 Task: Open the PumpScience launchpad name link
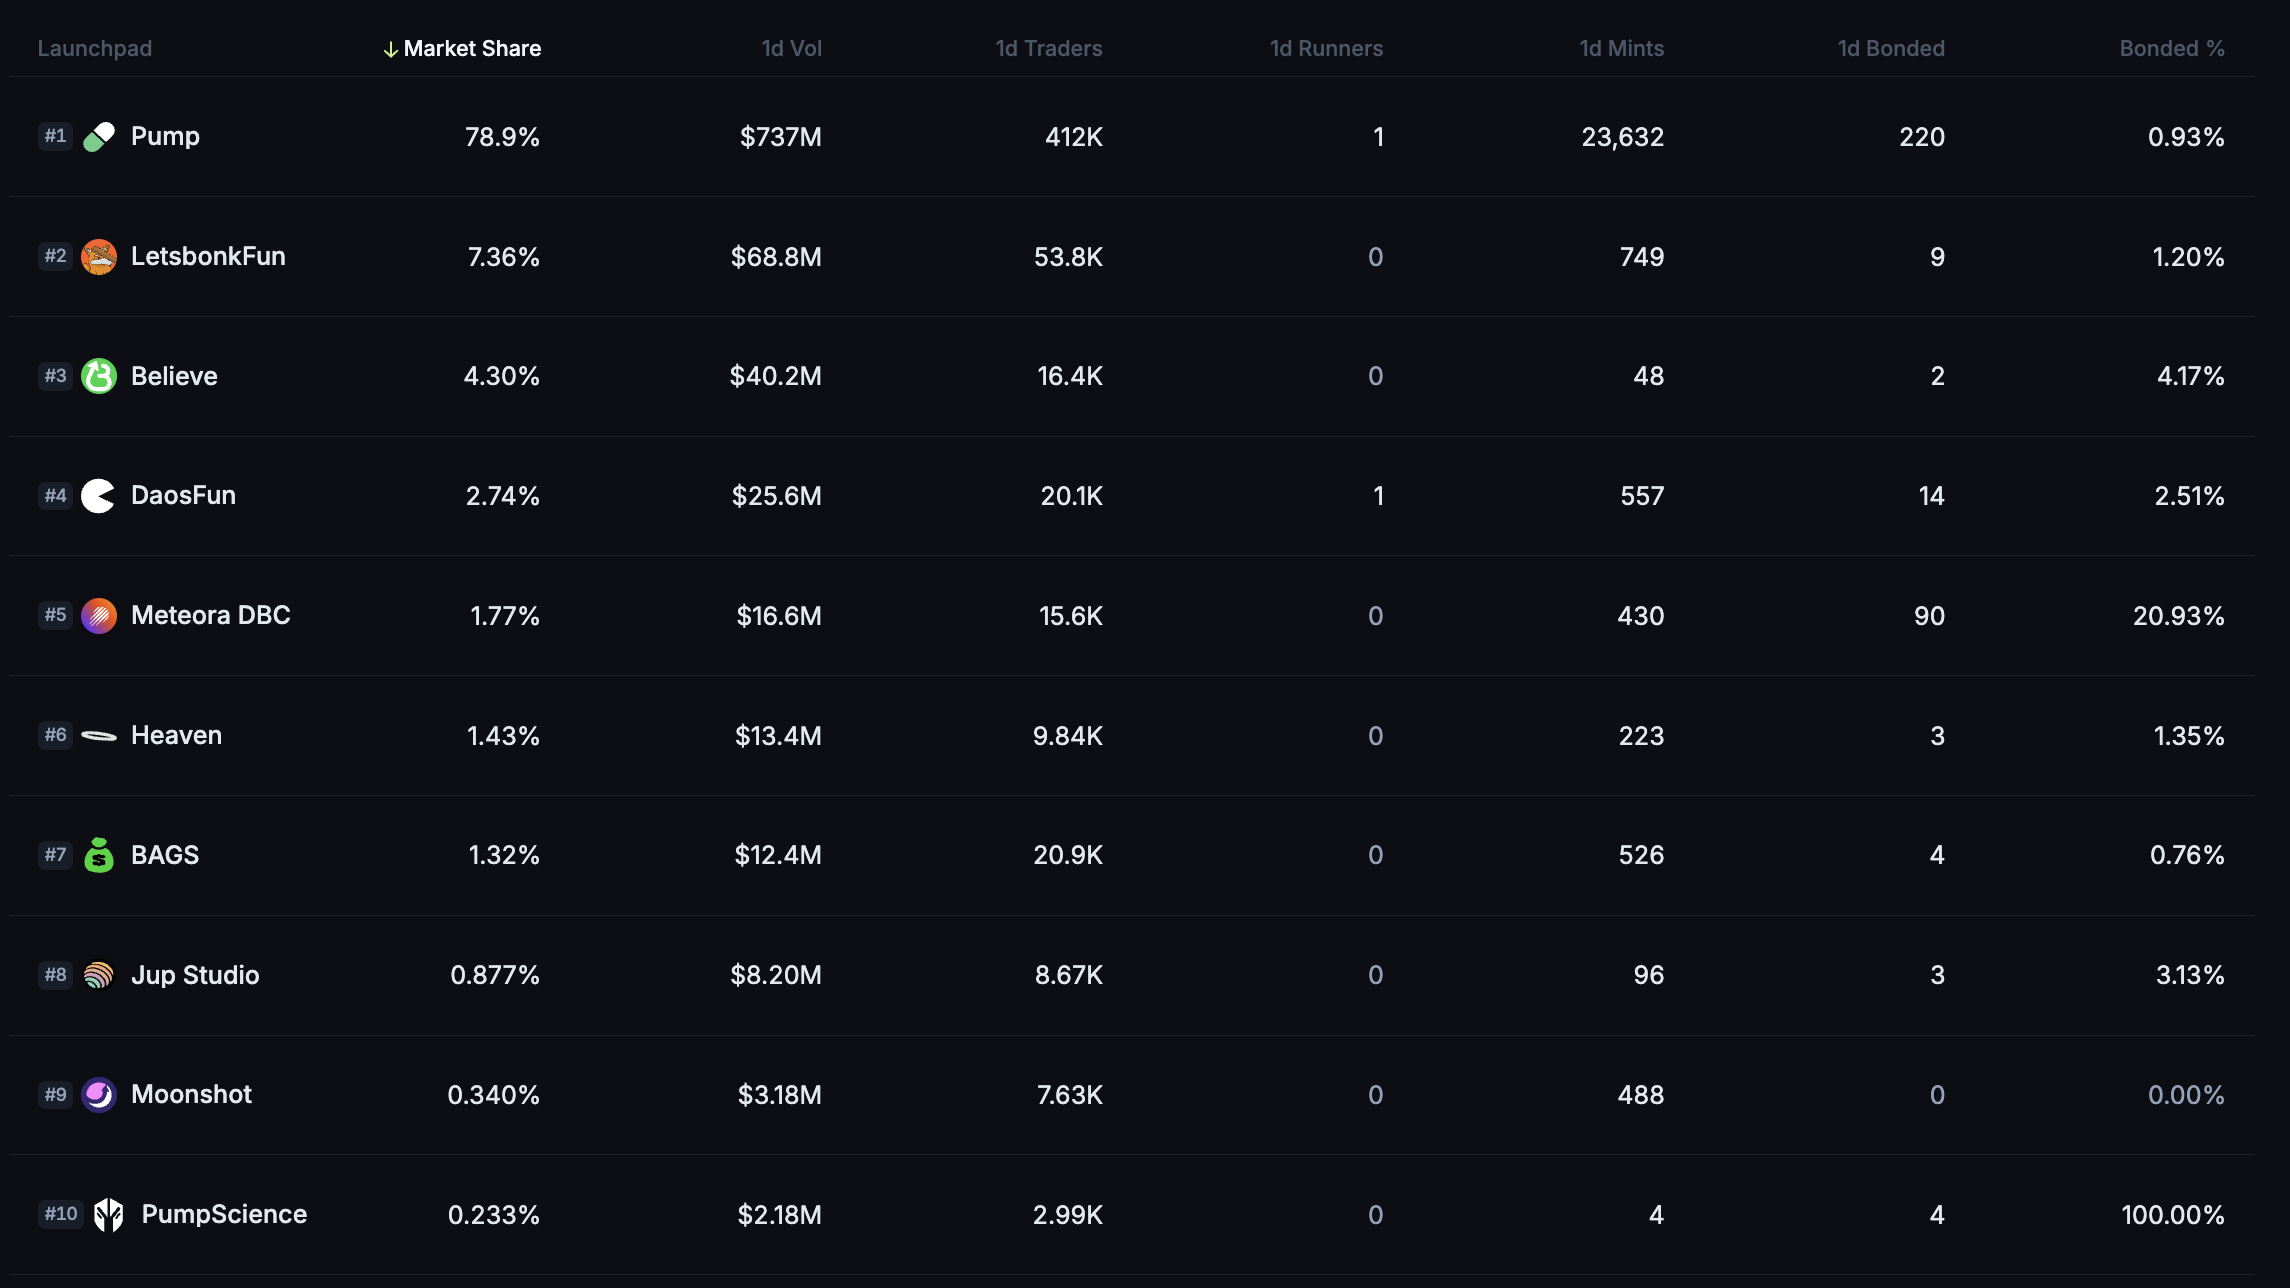224,1215
